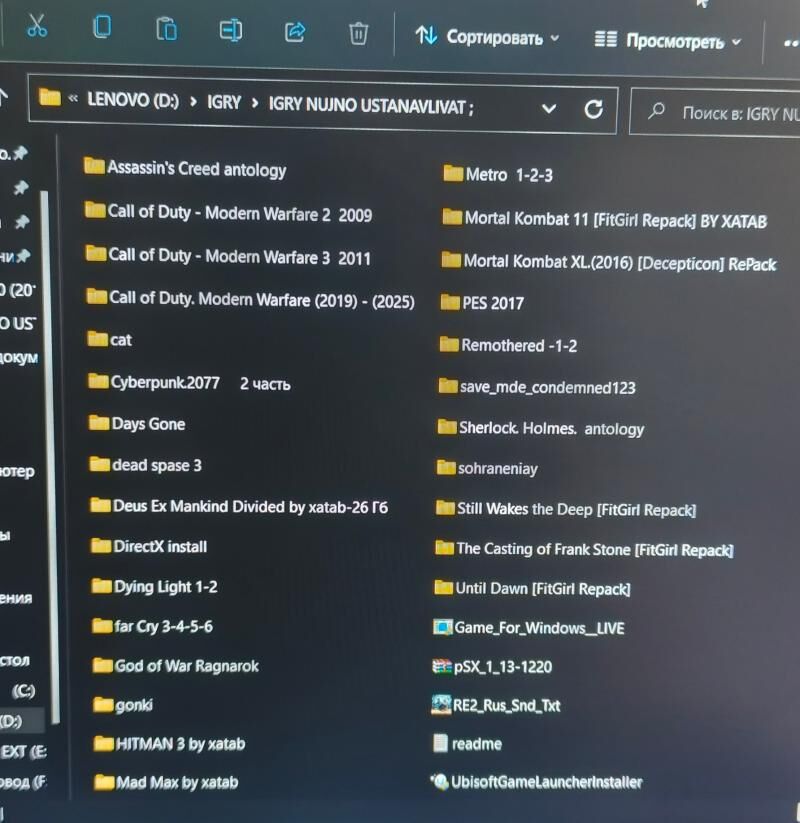The image size is (800, 823).
Task: Click the Delete trash can icon
Action: [359, 34]
